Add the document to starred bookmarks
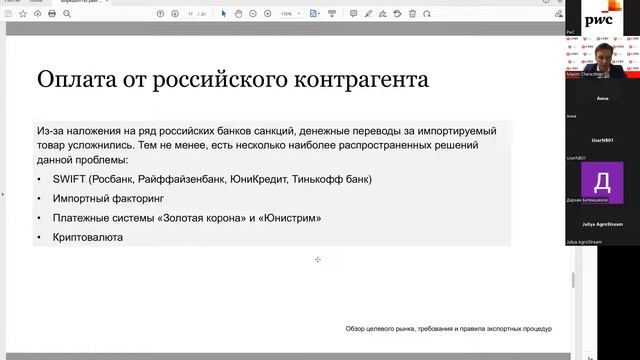 tap(23, 14)
